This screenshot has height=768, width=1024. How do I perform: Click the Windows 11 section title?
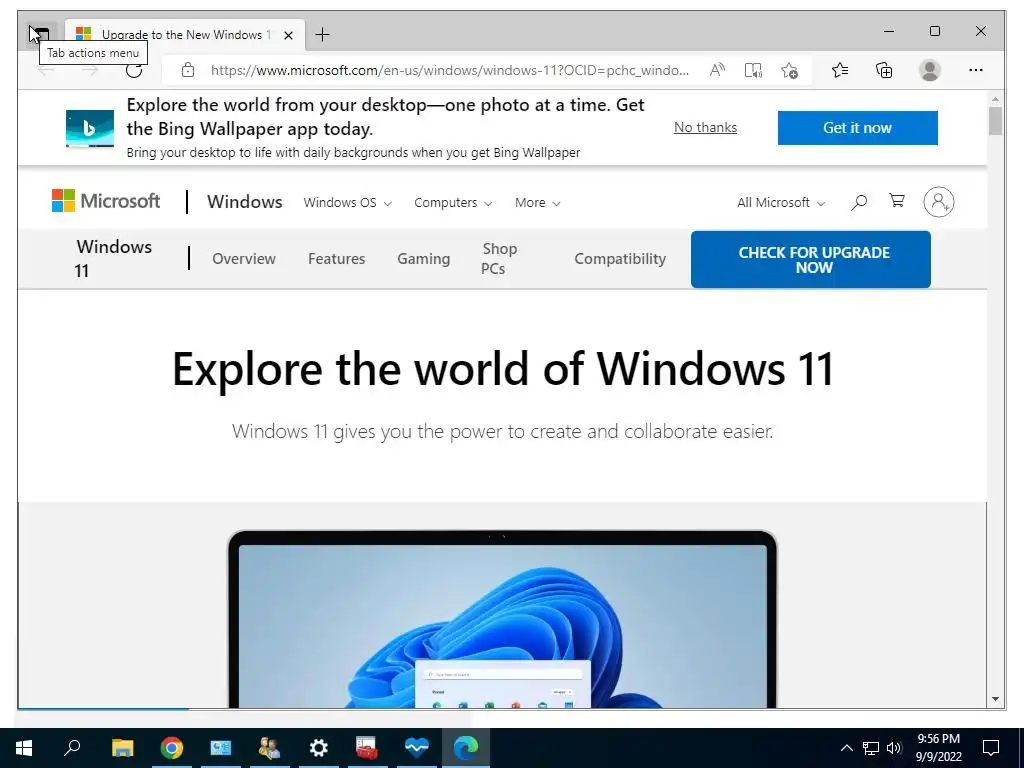point(114,259)
